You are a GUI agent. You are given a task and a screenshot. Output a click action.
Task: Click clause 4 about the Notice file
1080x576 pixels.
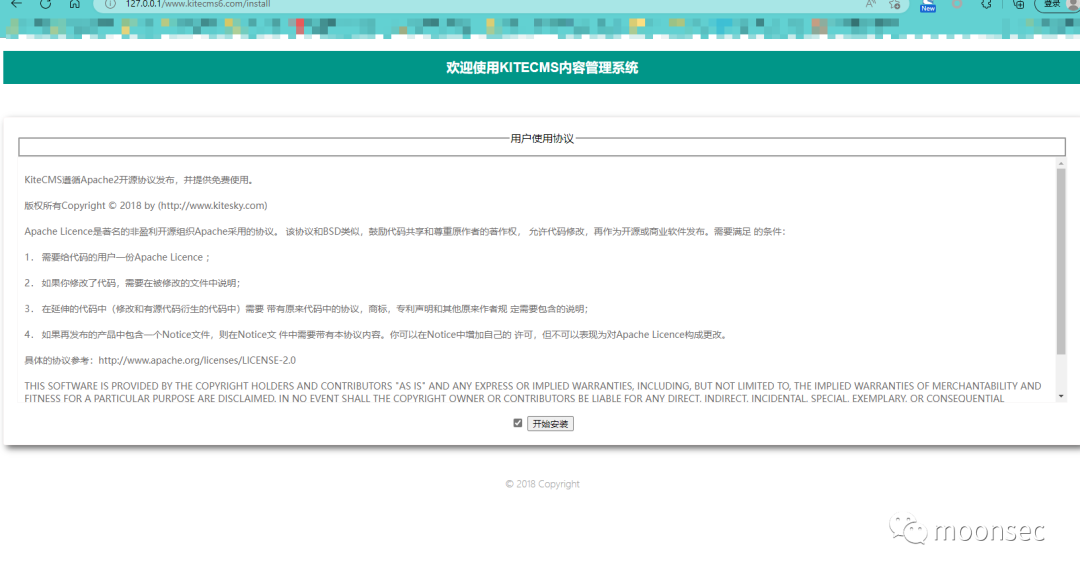tap(376, 335)
